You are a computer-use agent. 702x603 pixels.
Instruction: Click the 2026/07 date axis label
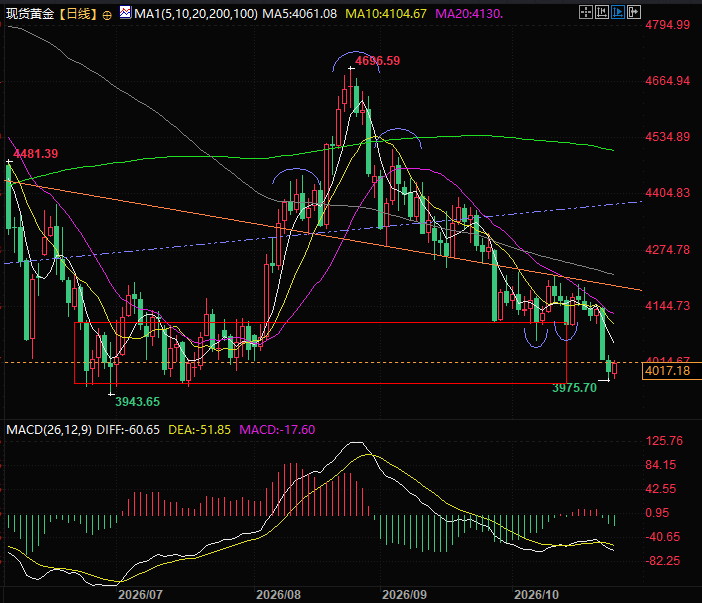140,595
